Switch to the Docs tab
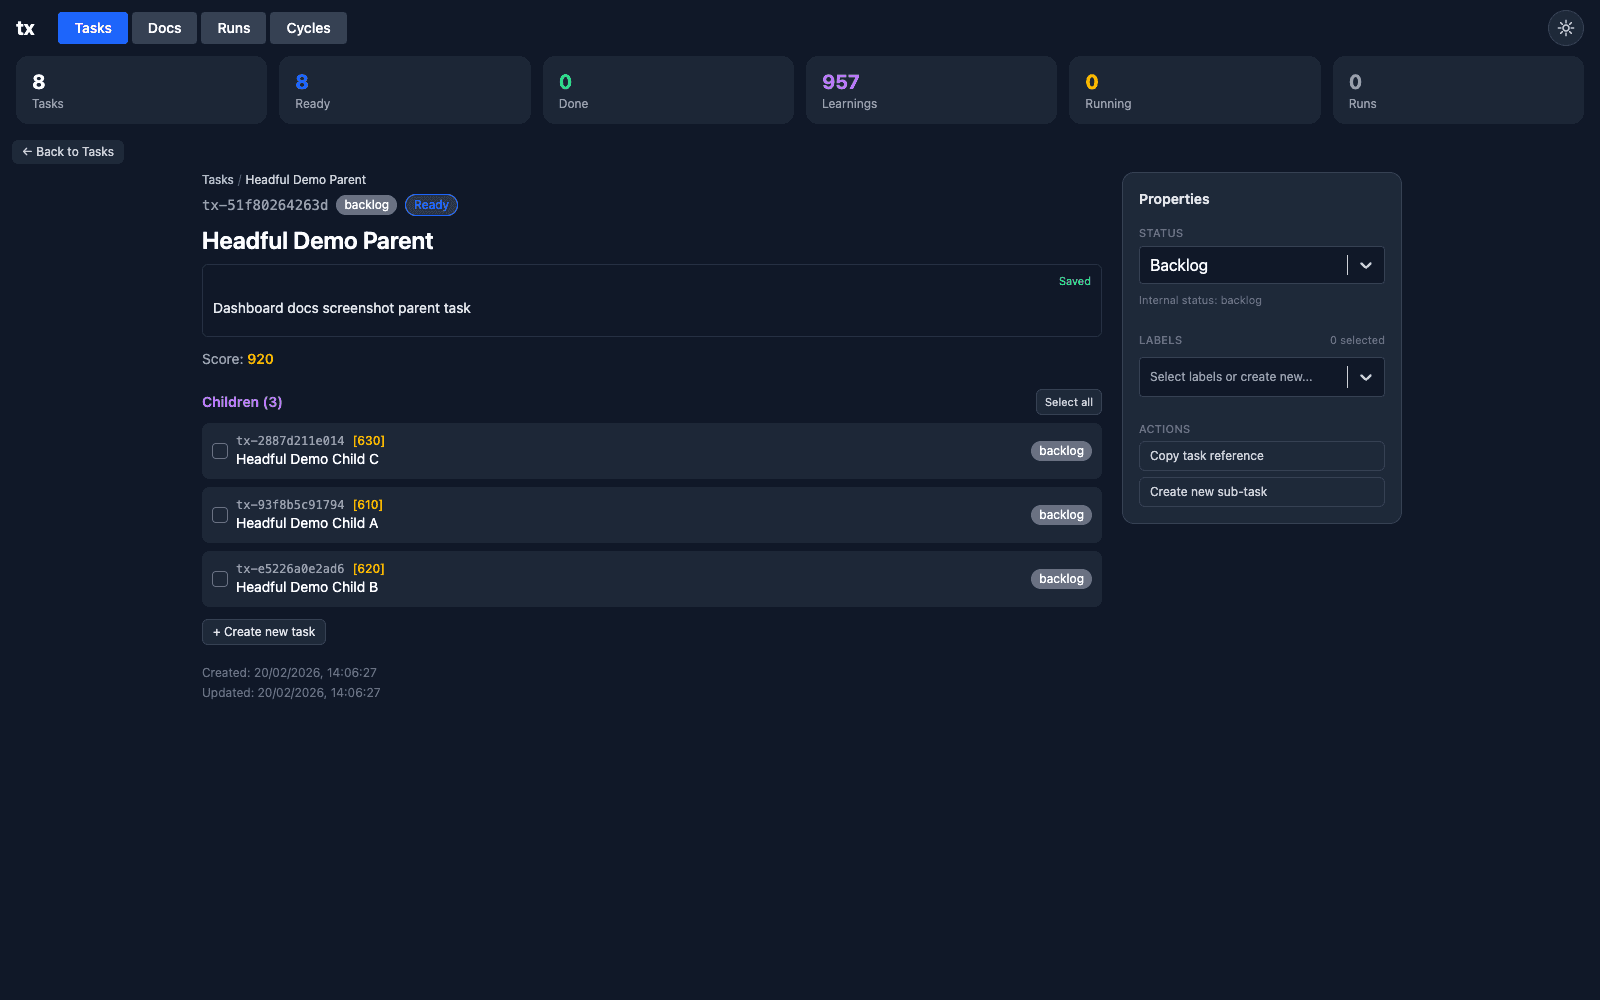The image size is (1600, 1000). [164, 28]
